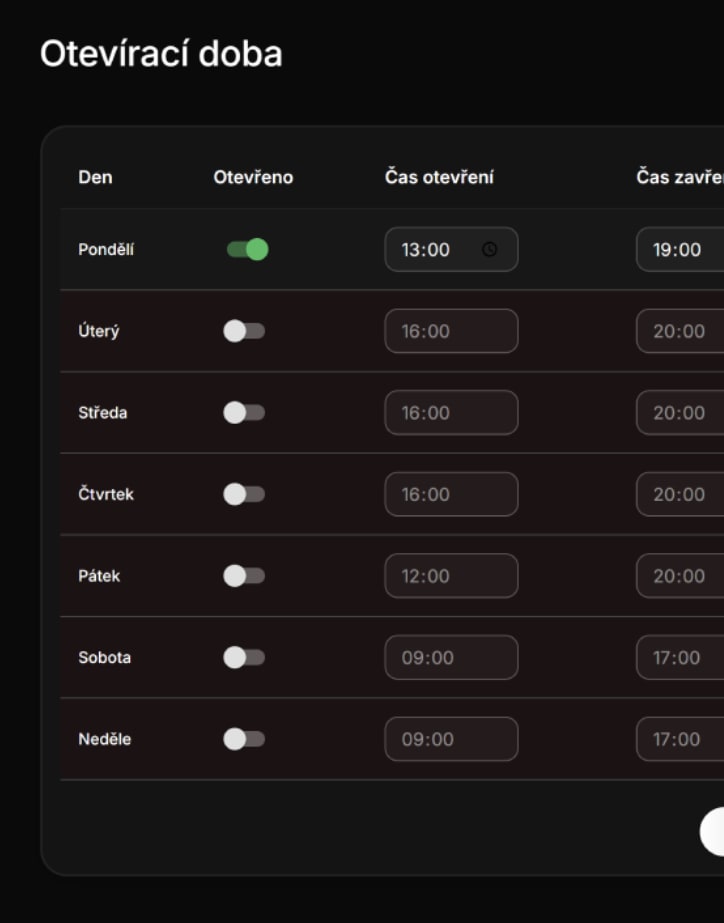The height and width of the screenshot is (923, 724).
Task: Focus the Středa opening time input
Action: point(451,412)
